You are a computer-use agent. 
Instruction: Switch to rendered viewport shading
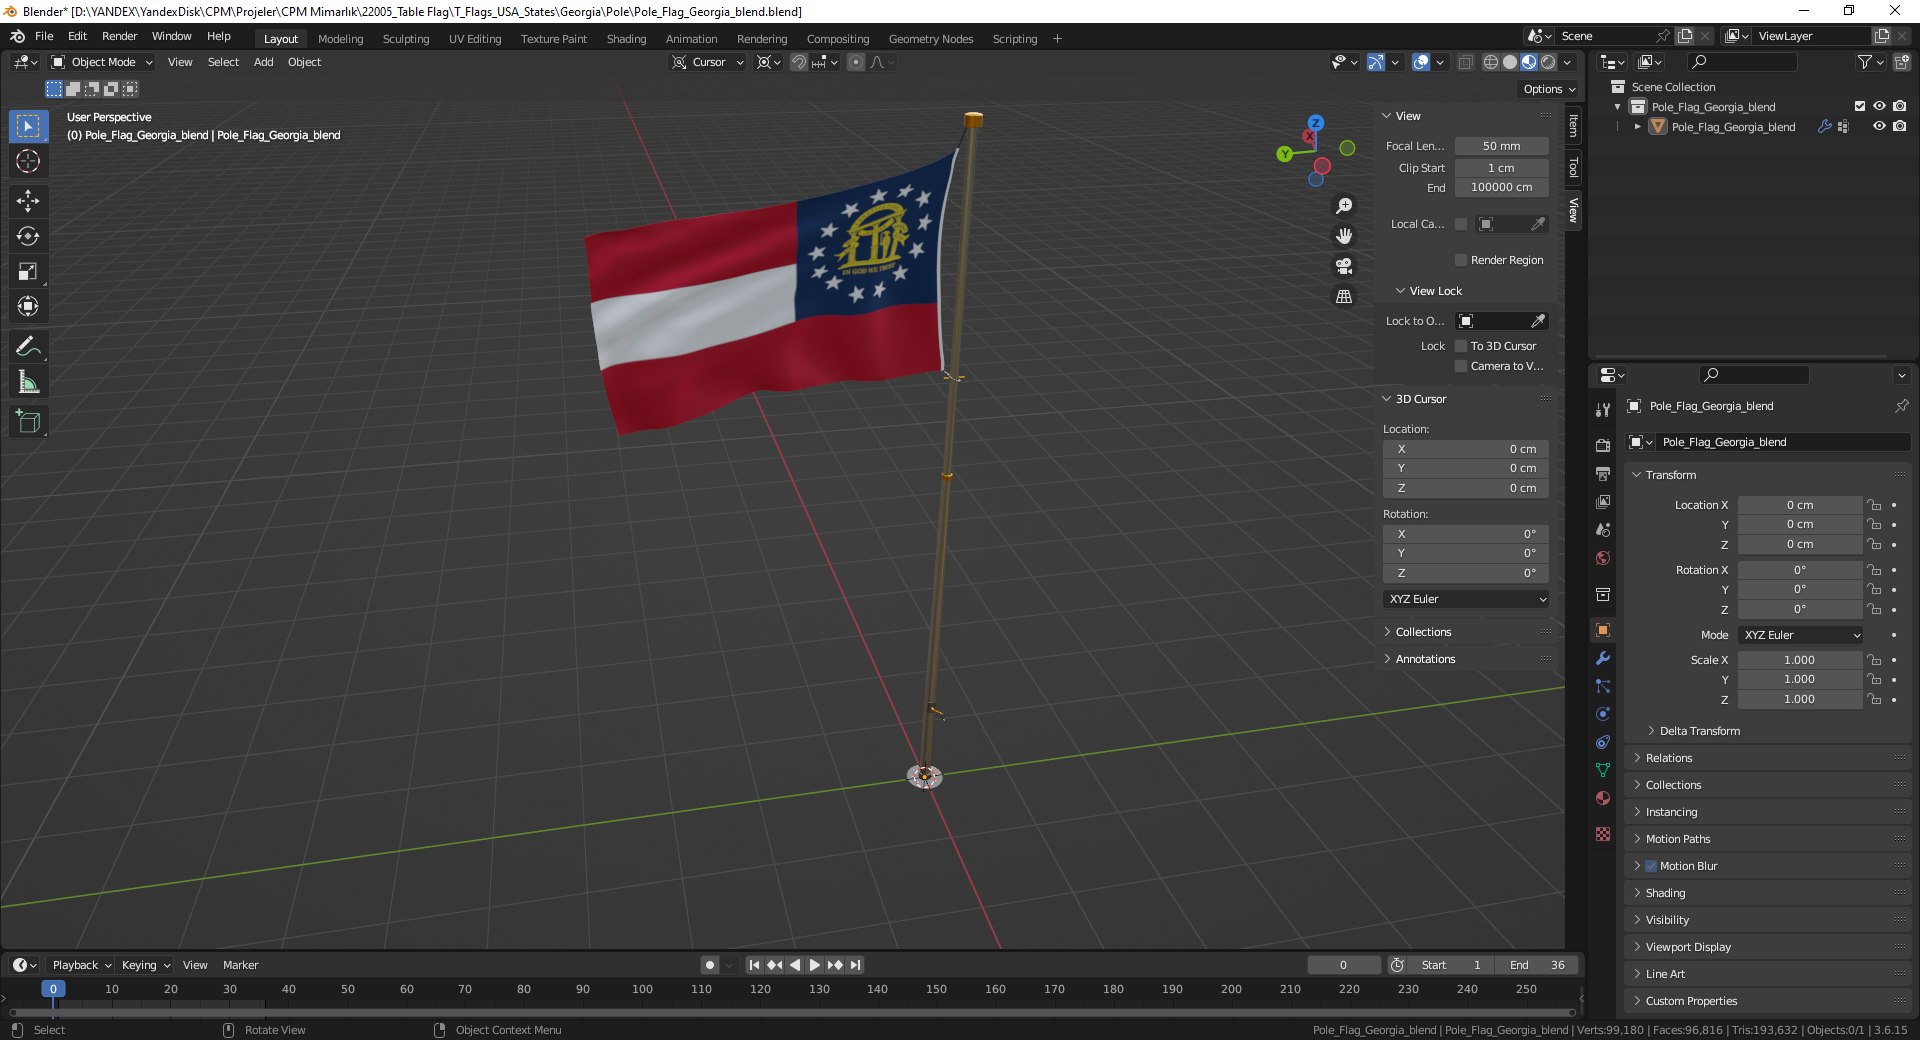1548,62
